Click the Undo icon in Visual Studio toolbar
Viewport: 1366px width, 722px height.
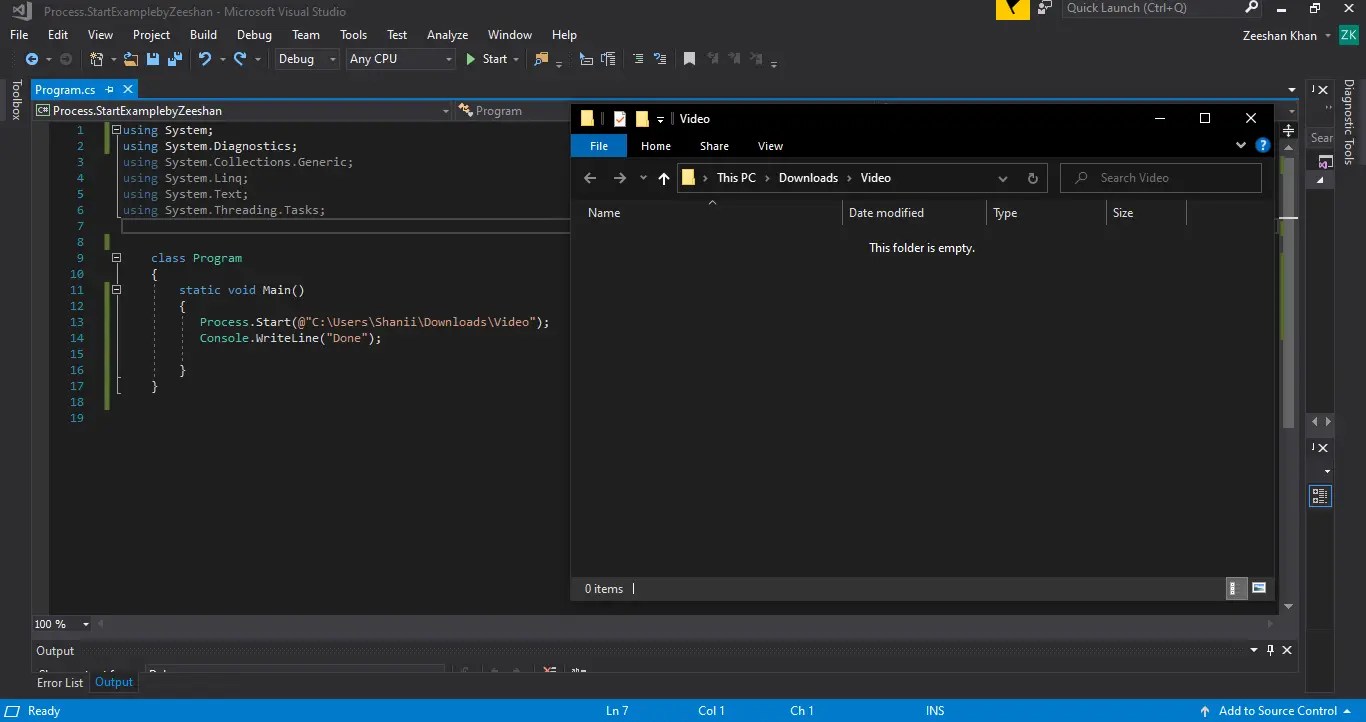point(204,59)
